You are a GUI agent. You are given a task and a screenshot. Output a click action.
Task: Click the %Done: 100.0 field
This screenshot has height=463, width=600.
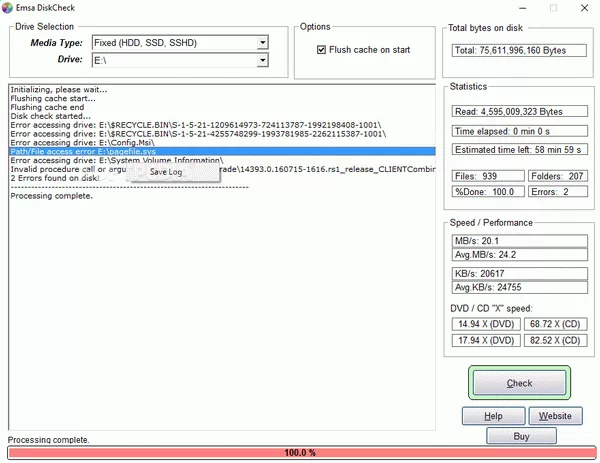(488, 192)
